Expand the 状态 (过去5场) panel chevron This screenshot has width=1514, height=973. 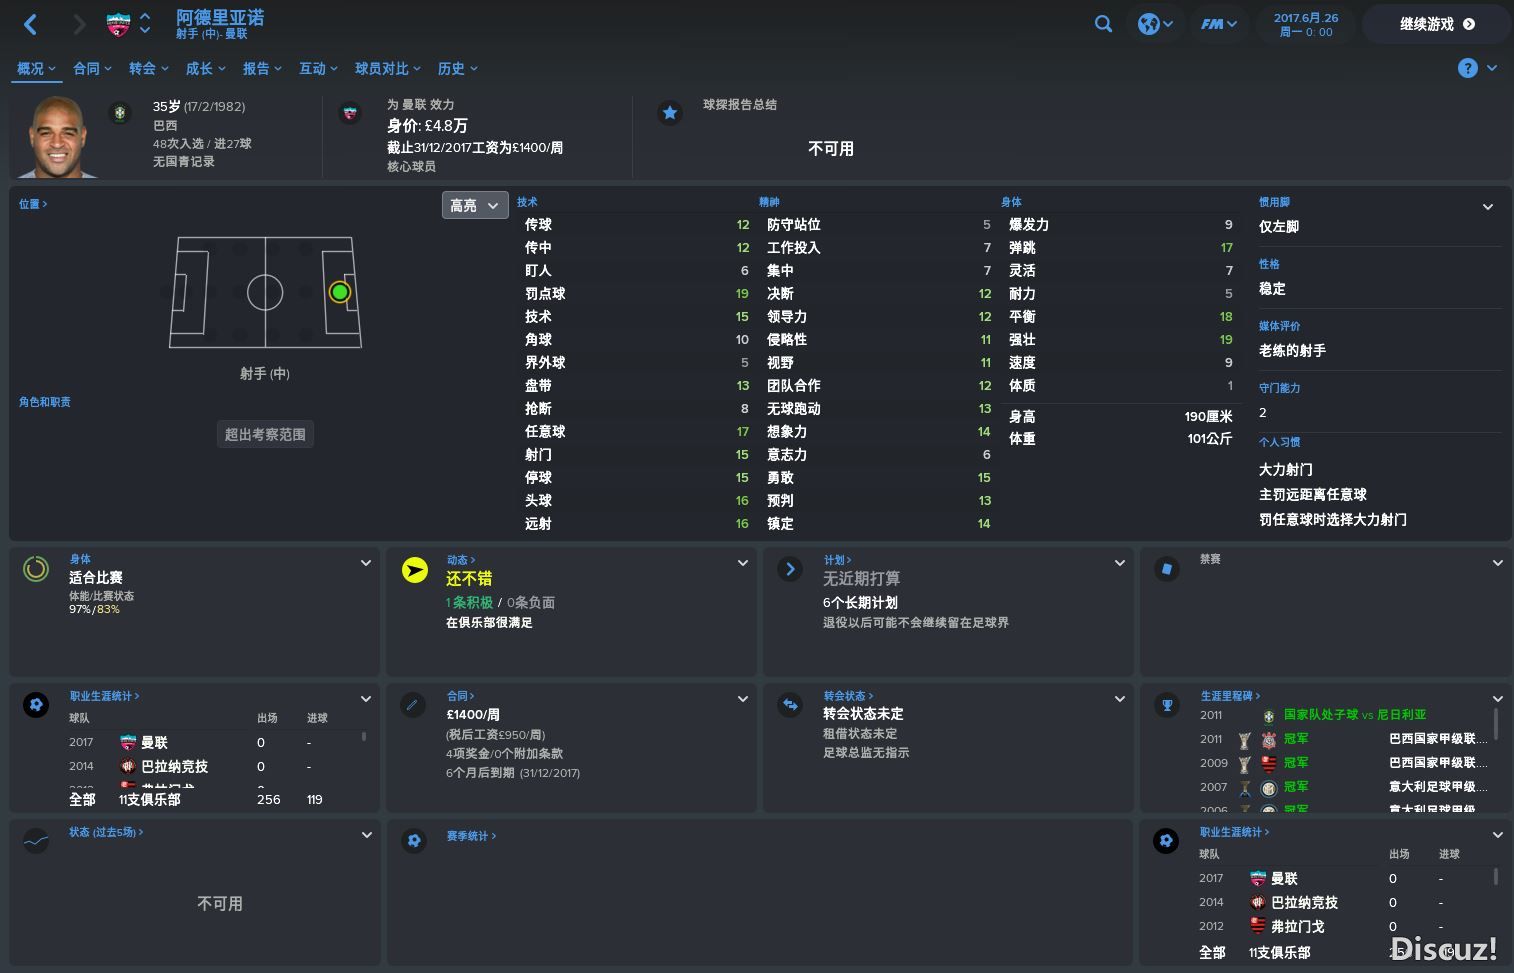(x=366, y=835)
